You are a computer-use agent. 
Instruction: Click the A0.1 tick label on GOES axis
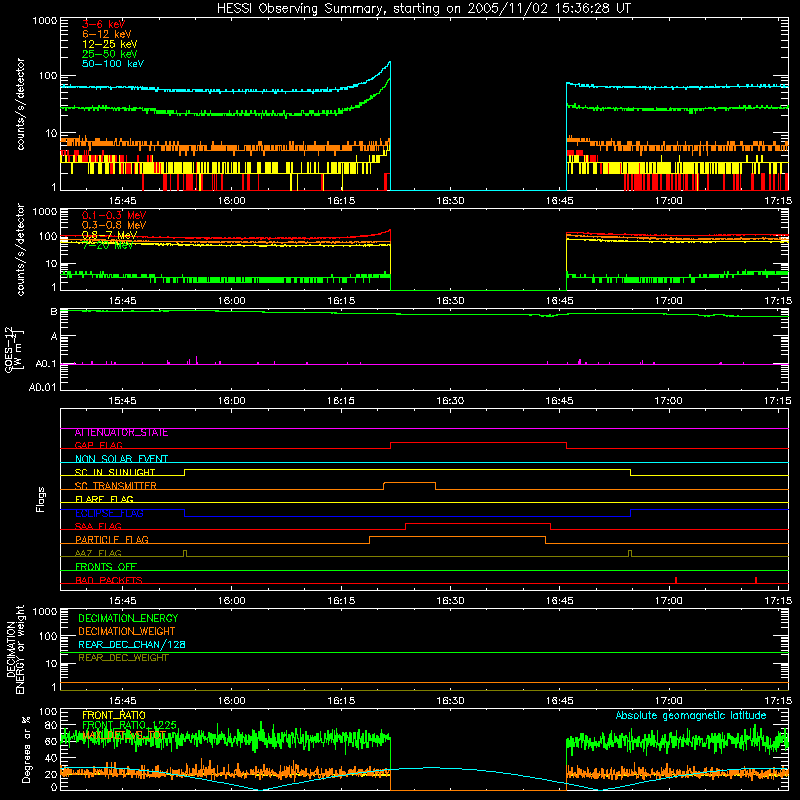(x=45, y=364)
